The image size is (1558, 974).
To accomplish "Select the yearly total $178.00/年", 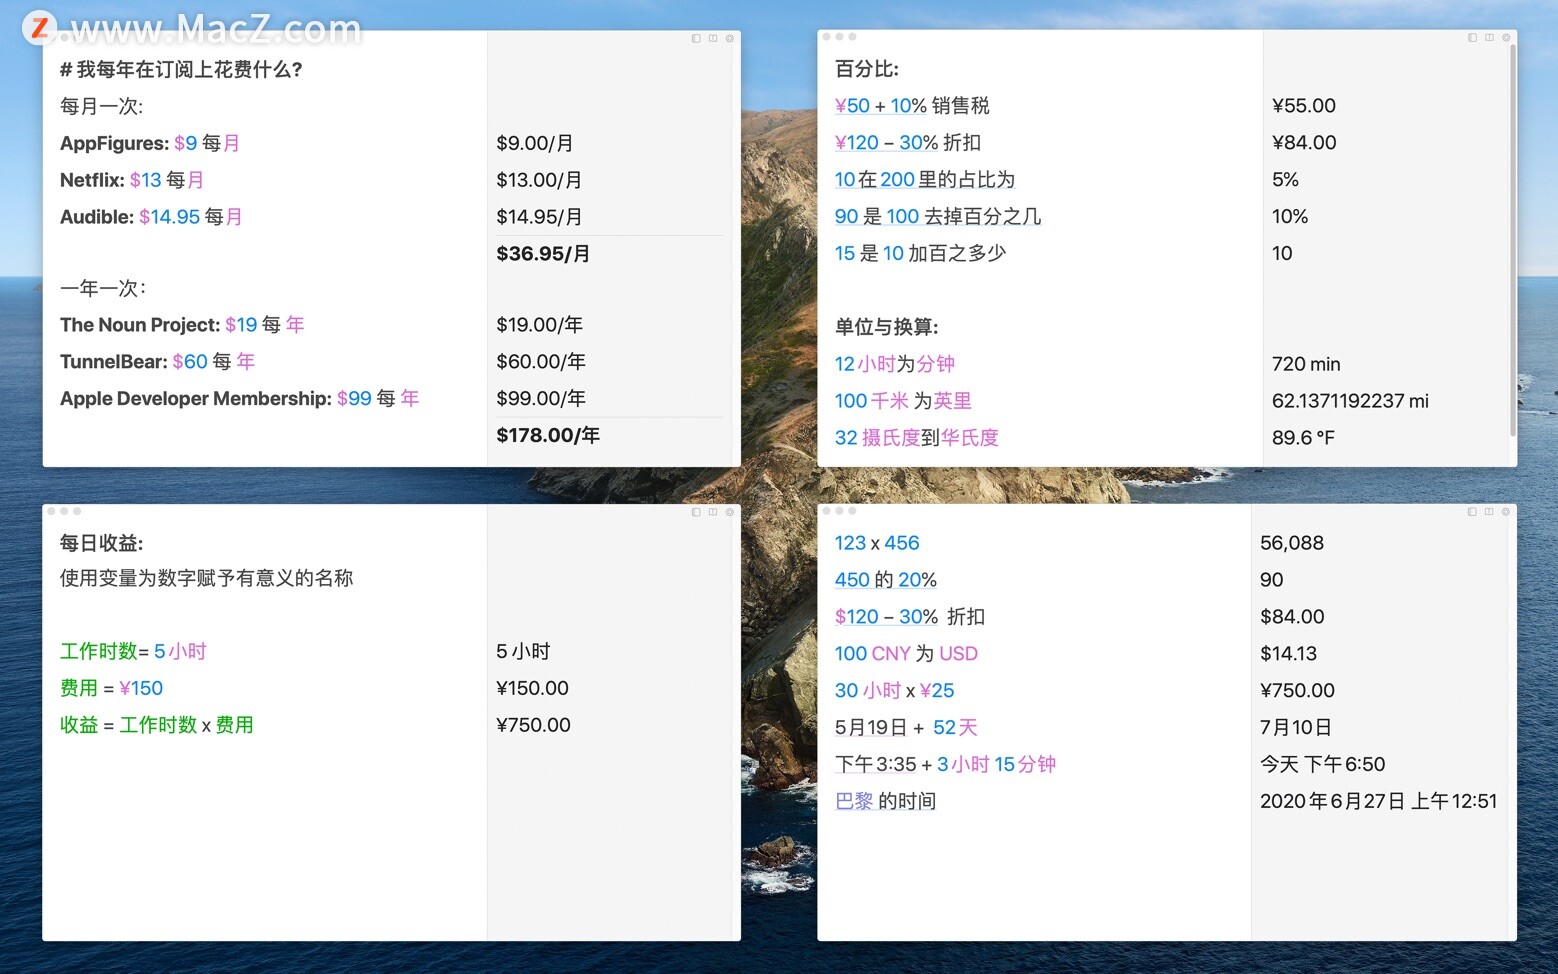I will [548, 435].
